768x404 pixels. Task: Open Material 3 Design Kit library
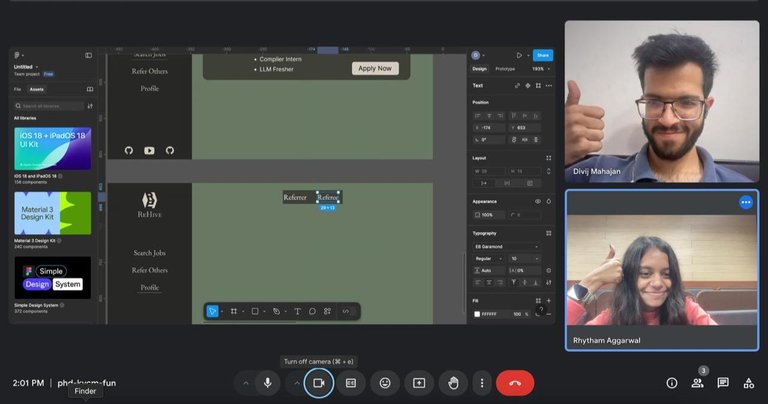pos(52,213)
